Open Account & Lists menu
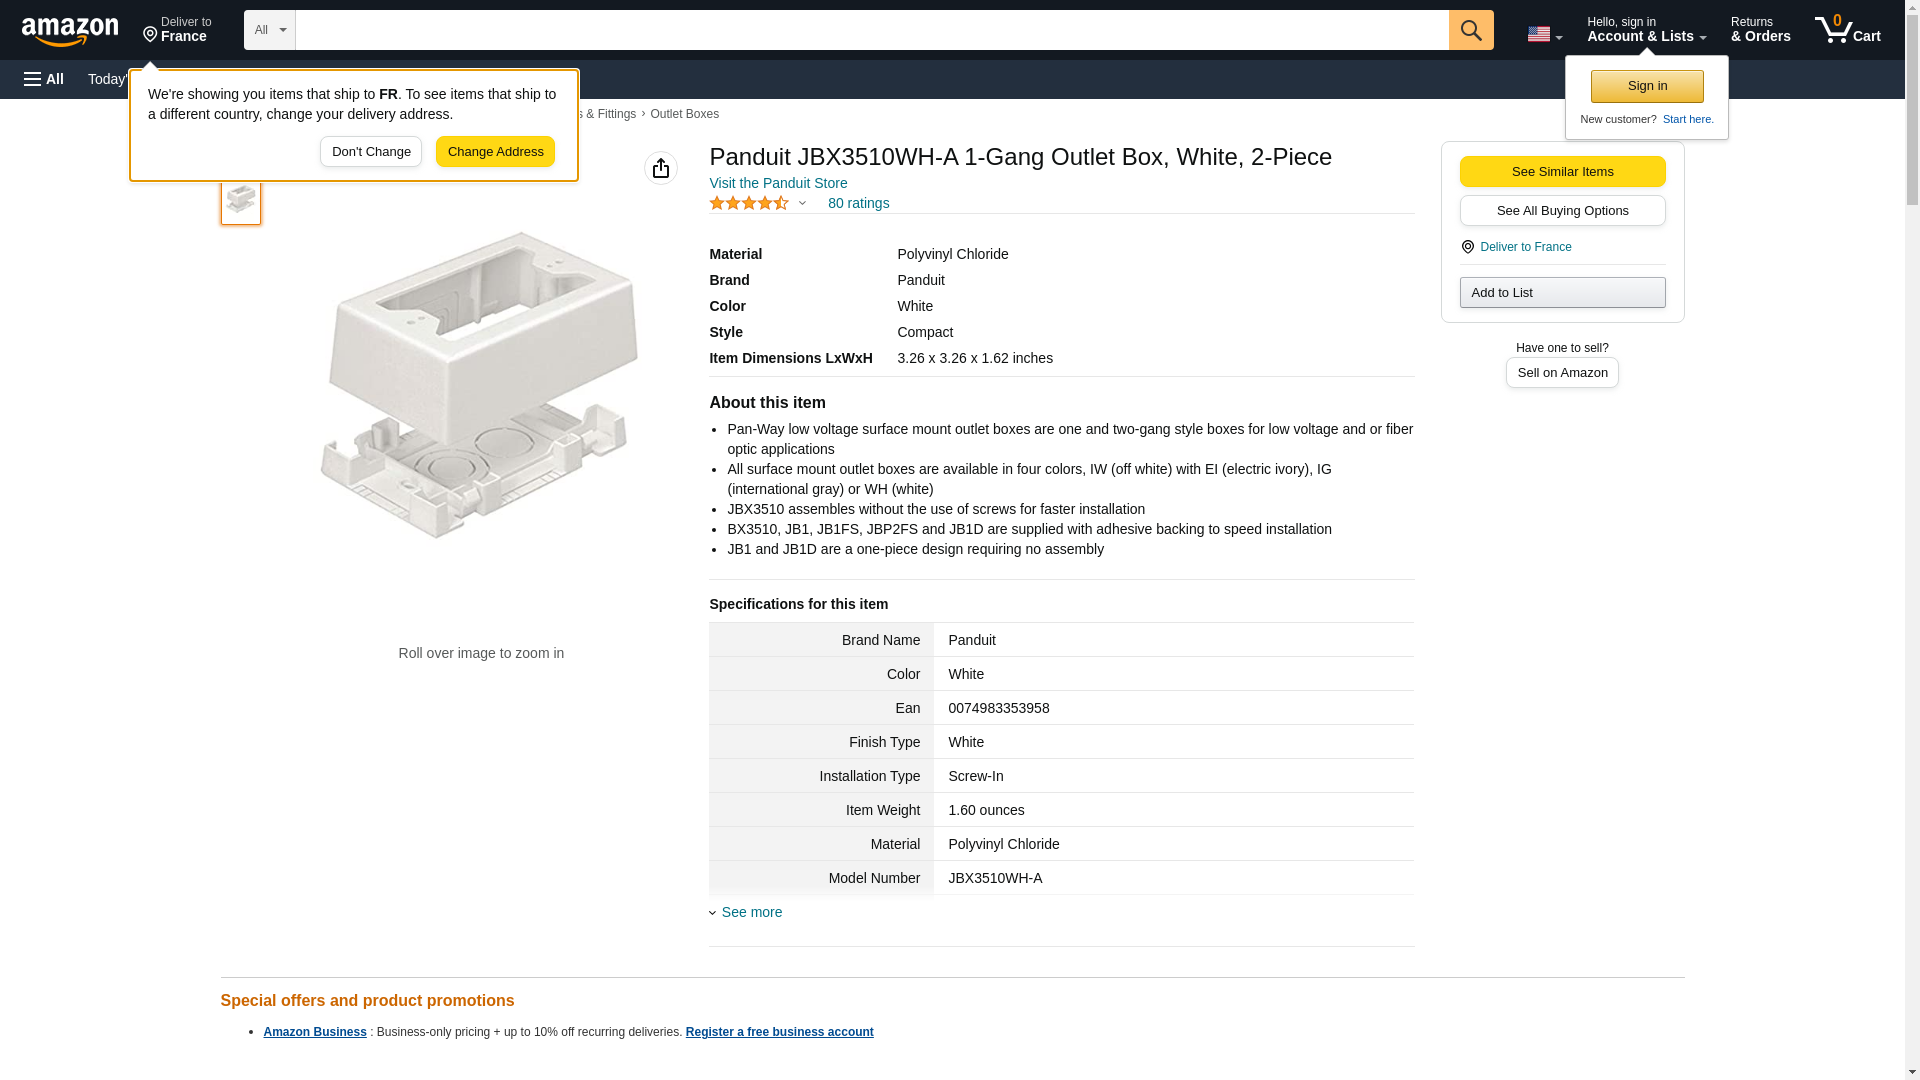 coord(1645,30)
